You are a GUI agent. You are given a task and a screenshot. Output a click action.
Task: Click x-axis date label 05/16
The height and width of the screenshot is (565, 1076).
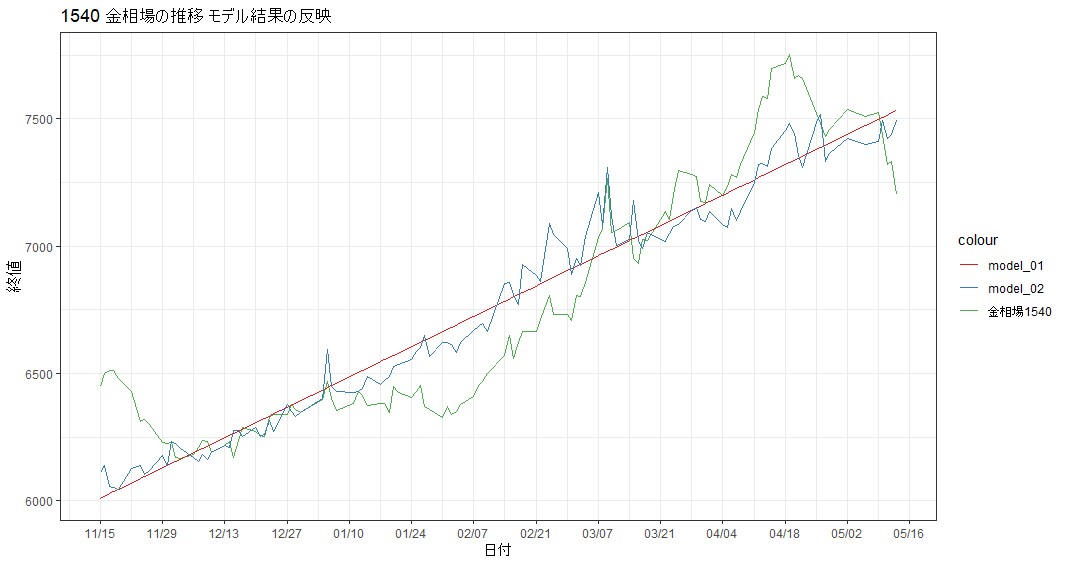(x=909, y=533)
